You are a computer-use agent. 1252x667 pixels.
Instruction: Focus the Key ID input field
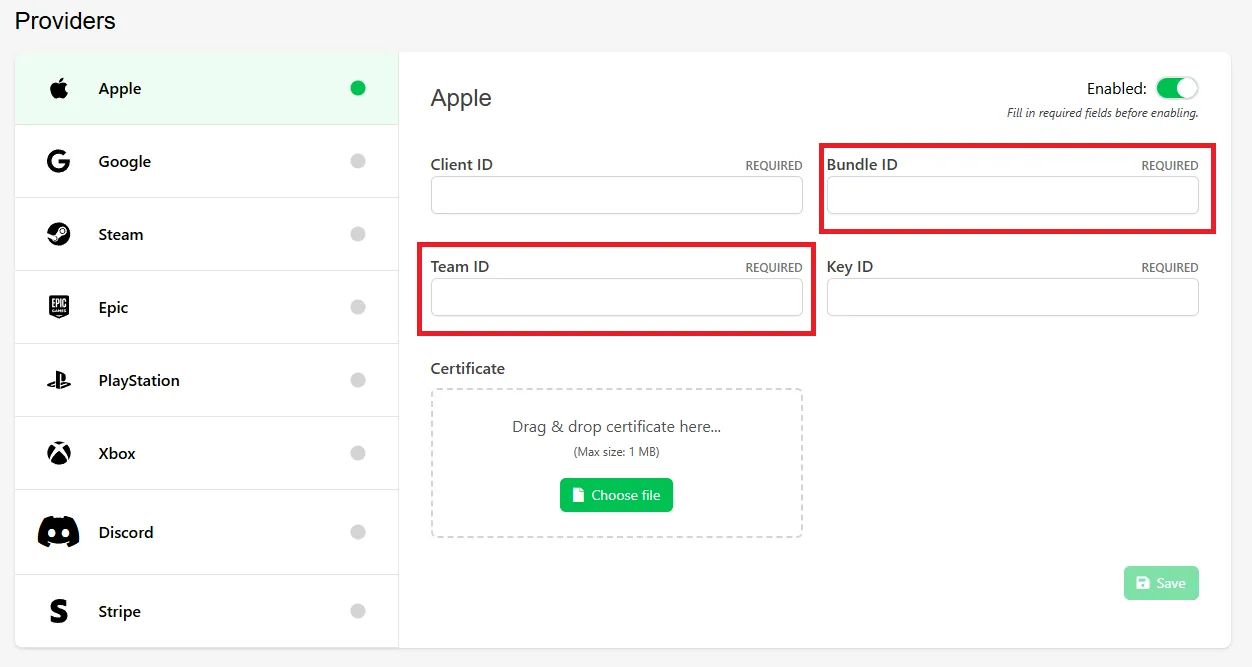tap(1013, 297)
